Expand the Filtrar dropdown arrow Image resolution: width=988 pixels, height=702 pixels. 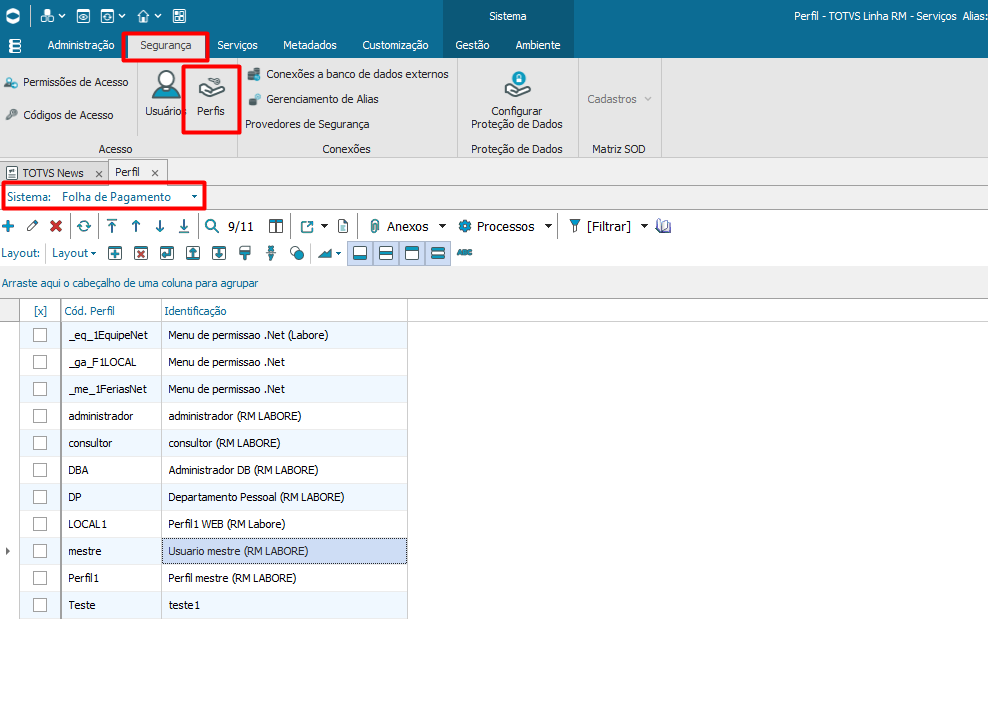[644, 226]
